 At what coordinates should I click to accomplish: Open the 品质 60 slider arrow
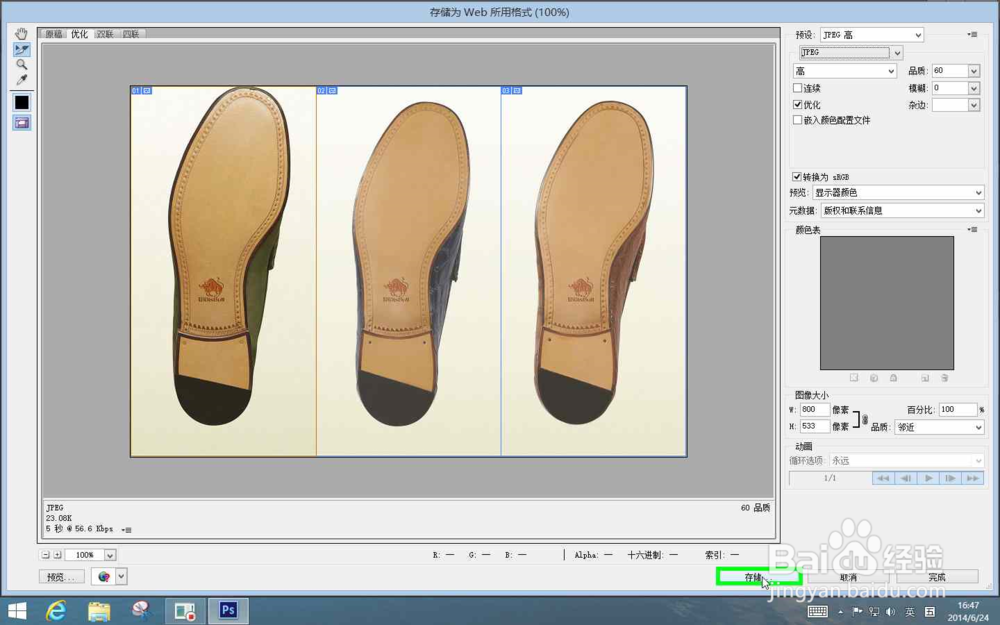(x=973, y=71)
